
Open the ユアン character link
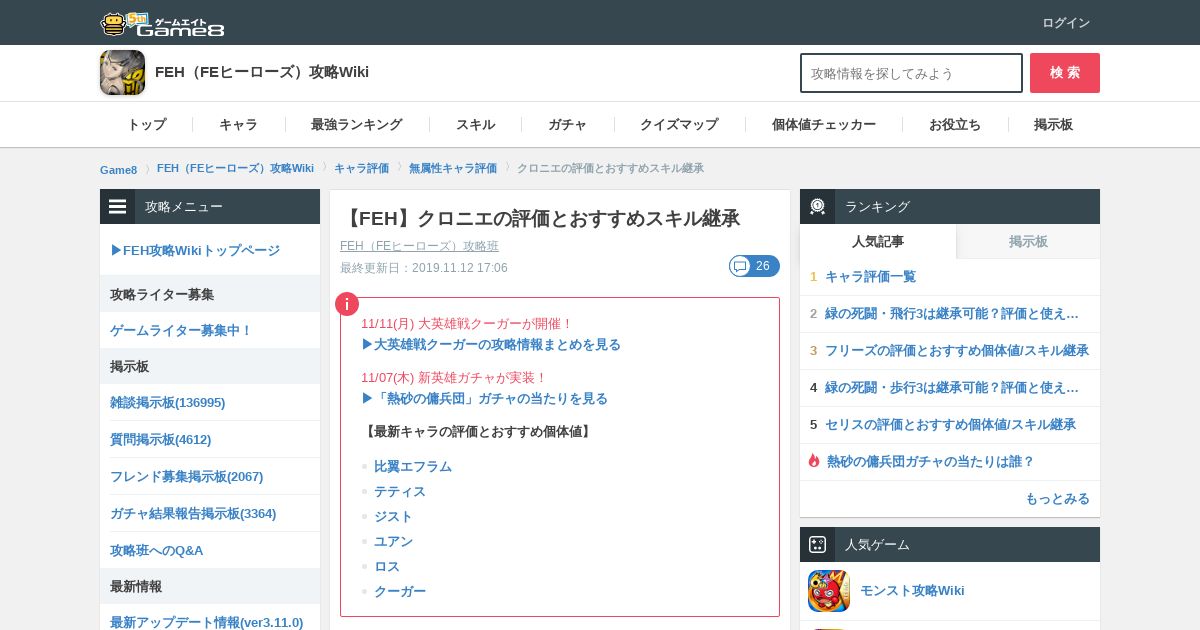coord(393,541)
